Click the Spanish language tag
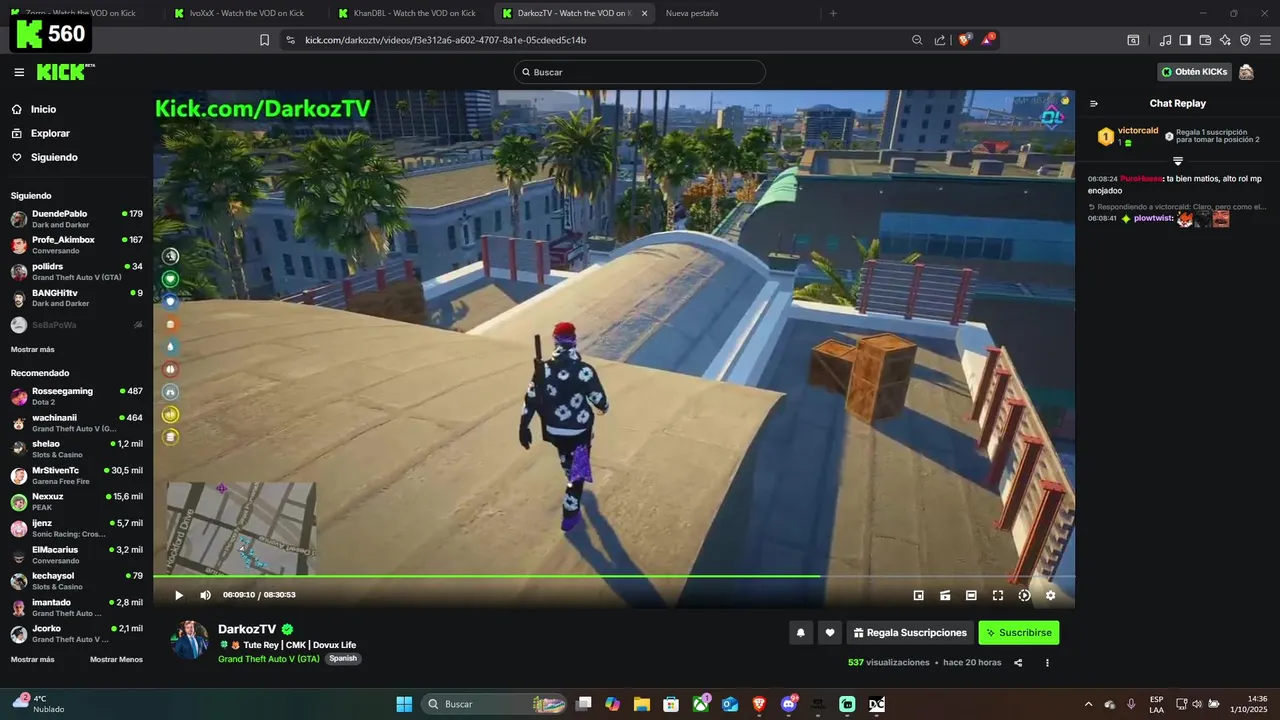 (x=343, y=659)
